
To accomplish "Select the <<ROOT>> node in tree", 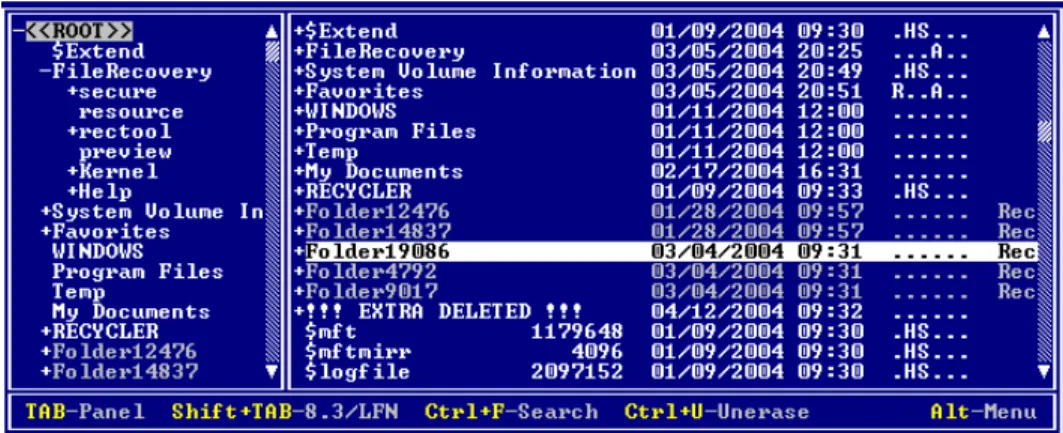I will pyautogui.click(x=79, y=31).
